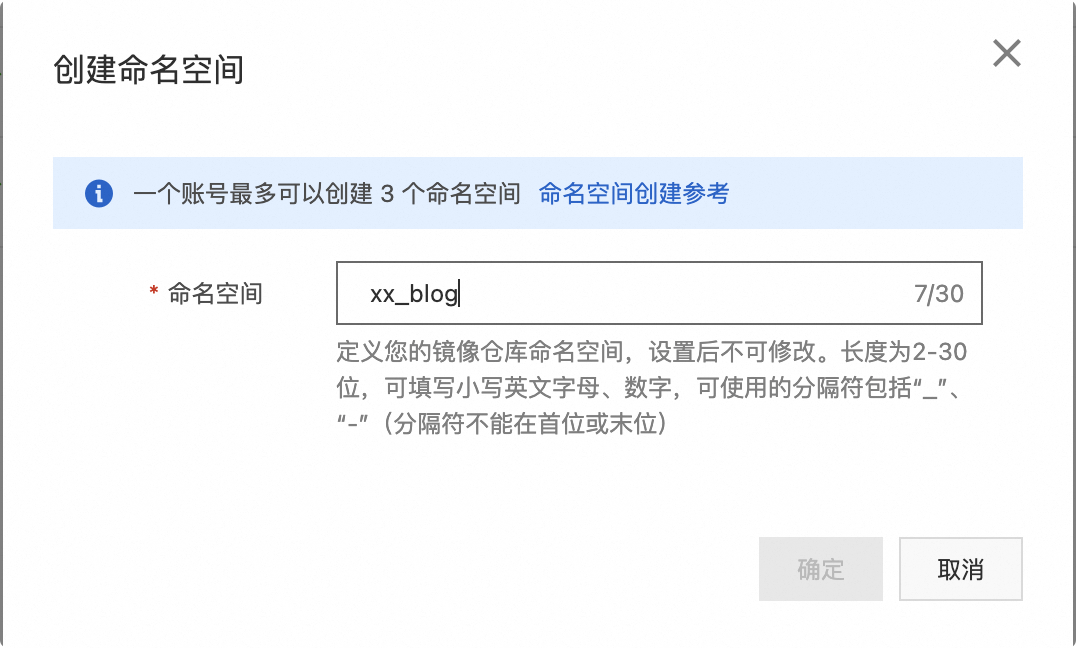
Task: Click empty space right of xx_blog in input
Action: (680, 294)
